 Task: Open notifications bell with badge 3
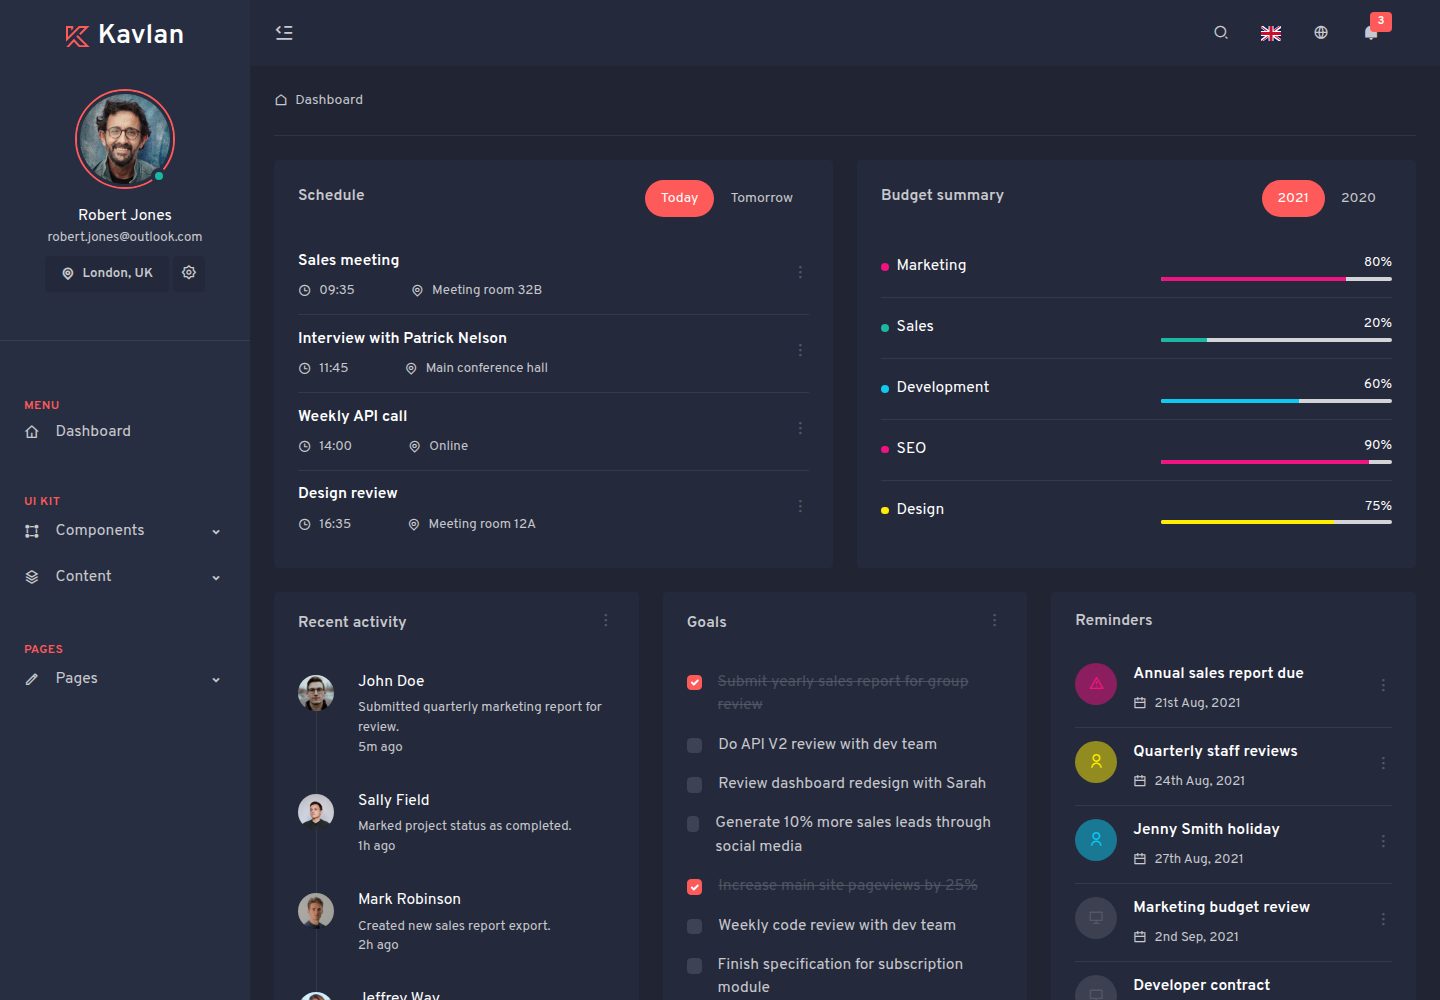[1372, 32]
